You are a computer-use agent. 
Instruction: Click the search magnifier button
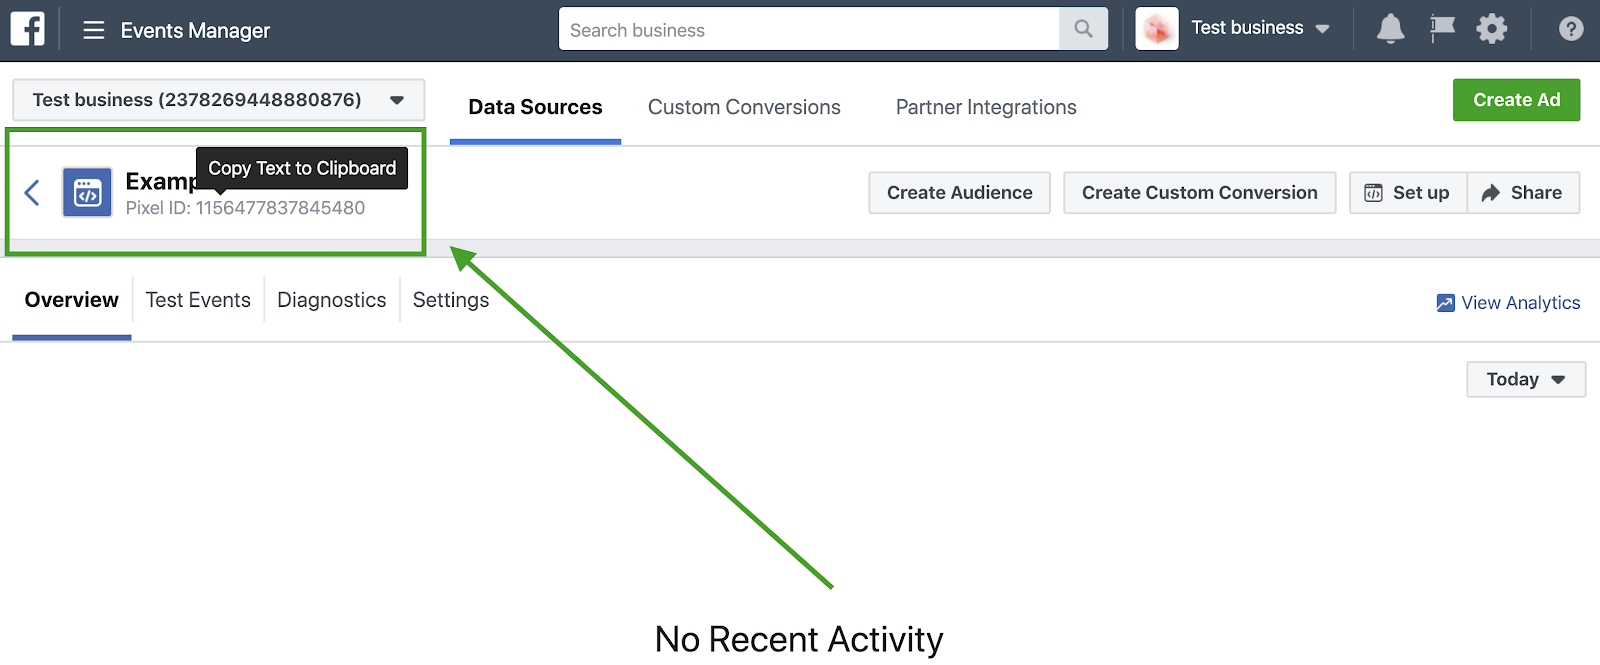click(x=1083, y=29)
